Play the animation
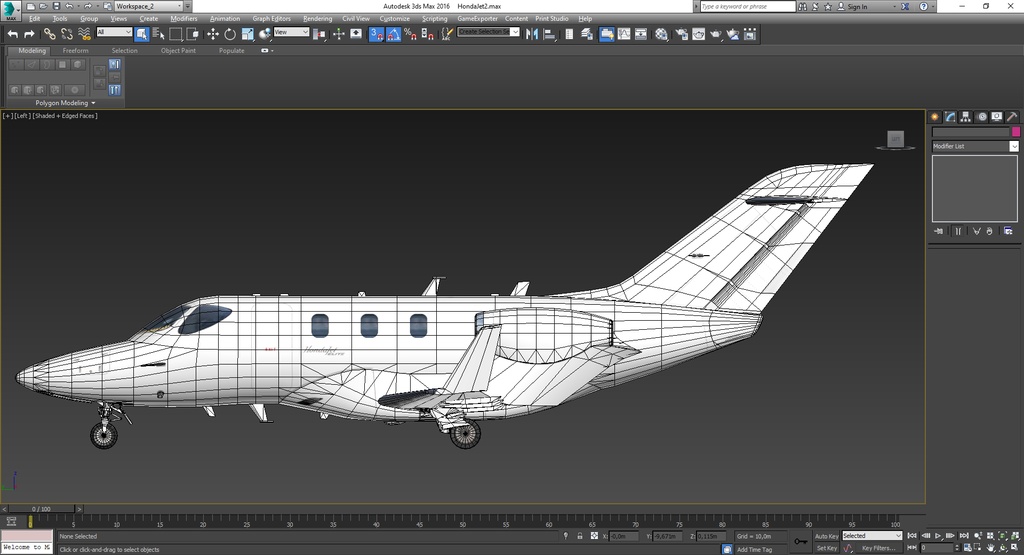The width and height of the screenshot is (1024, 555). tap(938, 535)
